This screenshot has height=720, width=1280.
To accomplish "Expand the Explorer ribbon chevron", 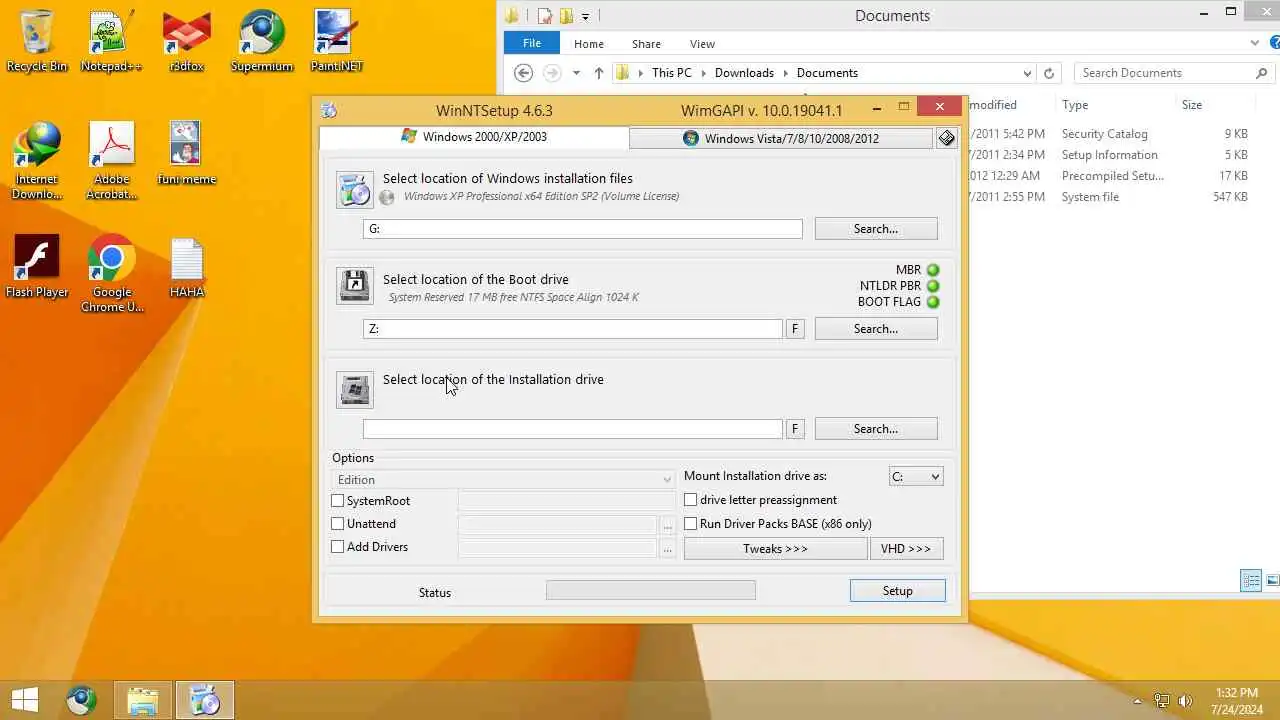I will point(1255,44).
